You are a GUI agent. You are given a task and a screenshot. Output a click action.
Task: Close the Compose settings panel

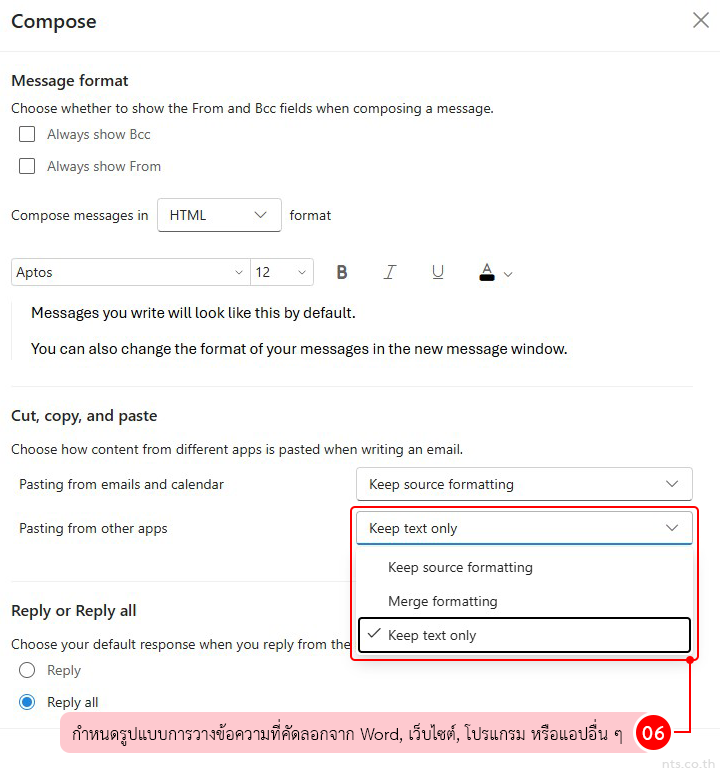pos(700,21)
